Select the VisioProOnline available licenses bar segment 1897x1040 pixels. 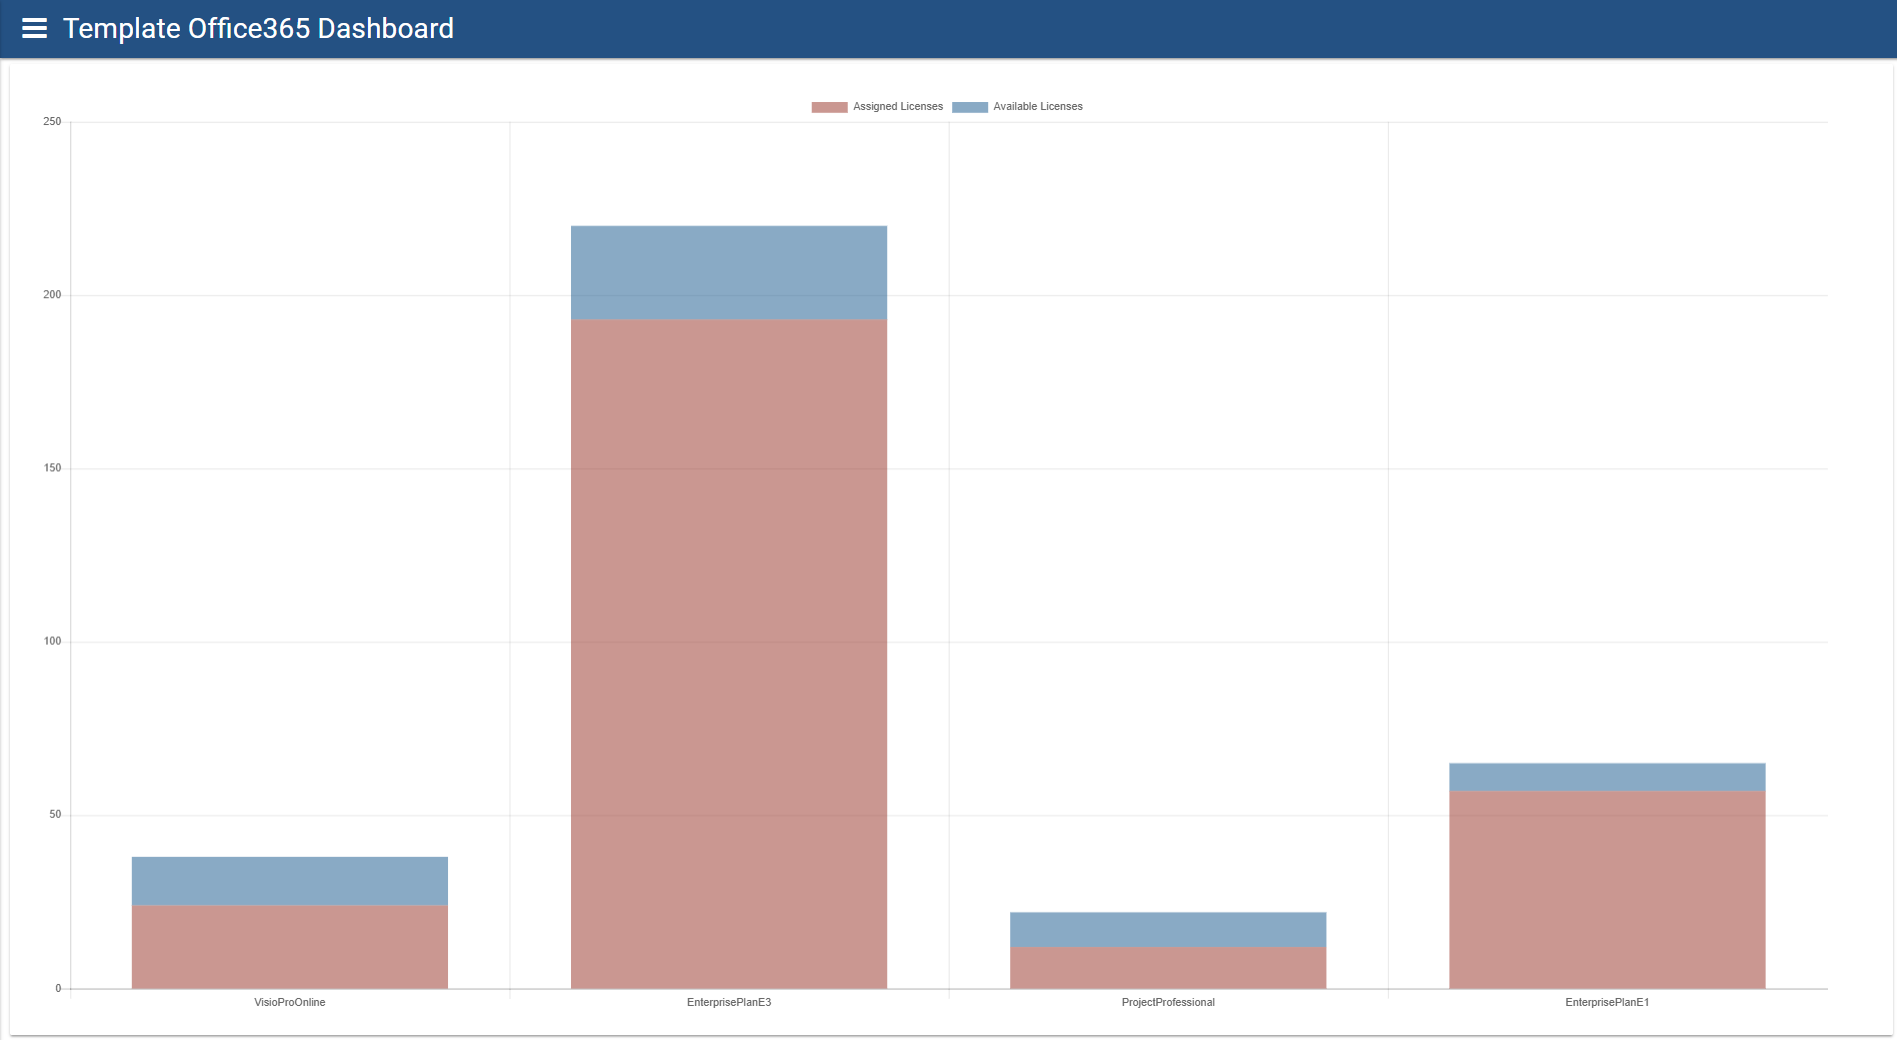290,881
